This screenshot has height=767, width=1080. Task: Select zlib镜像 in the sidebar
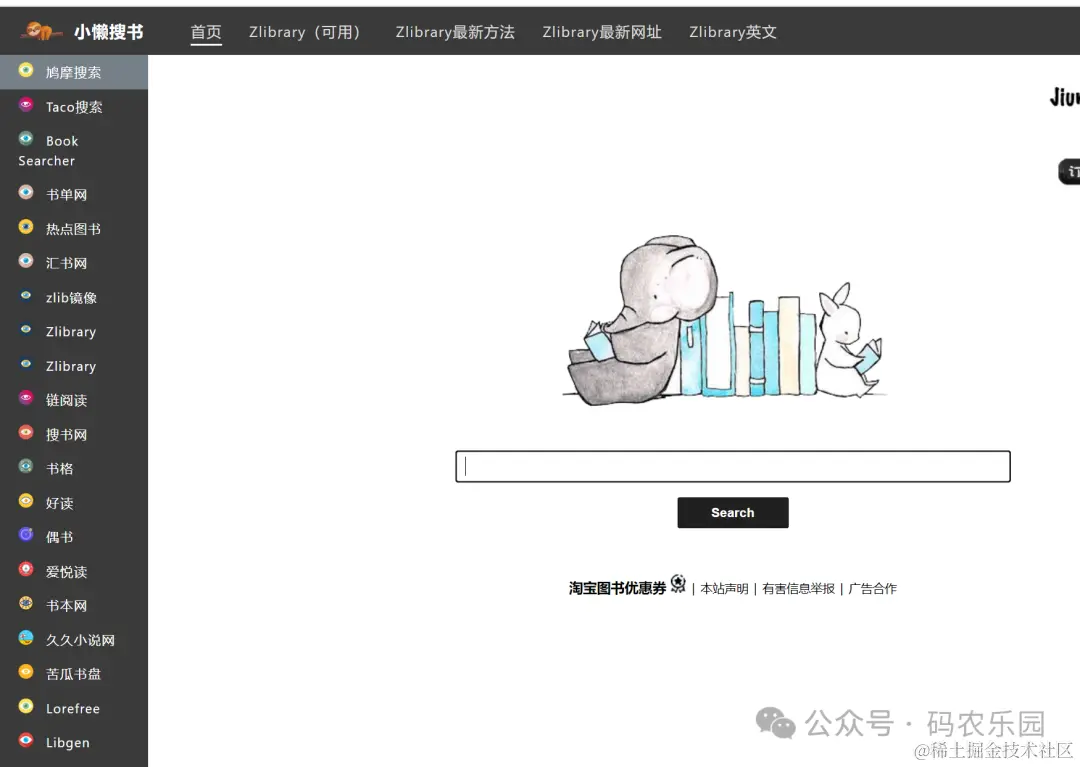[x=74, y=297]
